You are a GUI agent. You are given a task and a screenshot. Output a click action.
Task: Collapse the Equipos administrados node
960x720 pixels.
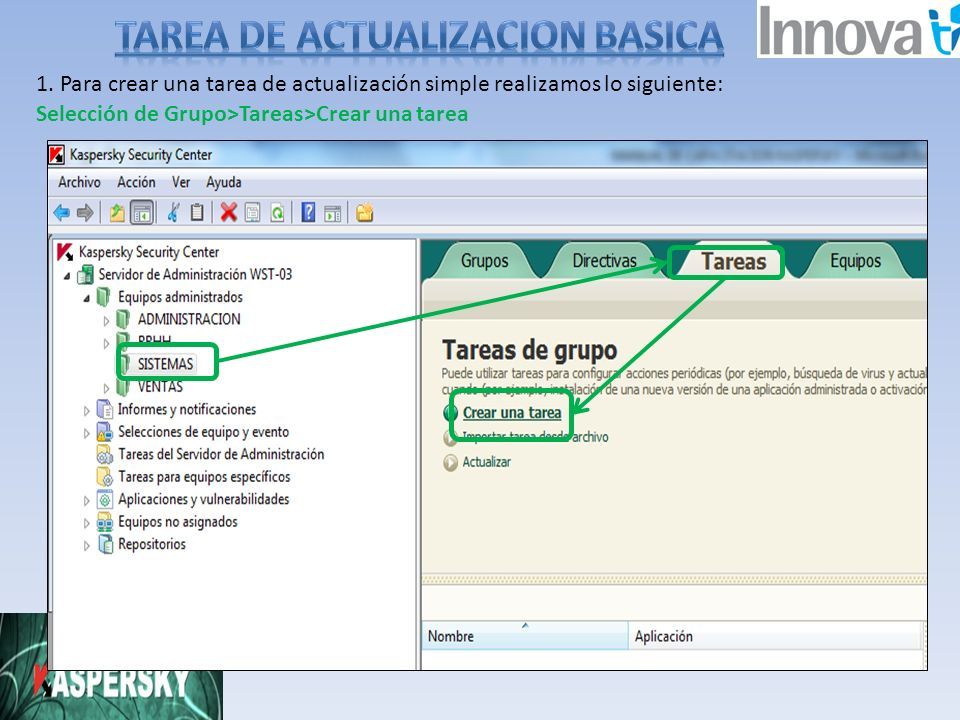[x=86, y=298]
